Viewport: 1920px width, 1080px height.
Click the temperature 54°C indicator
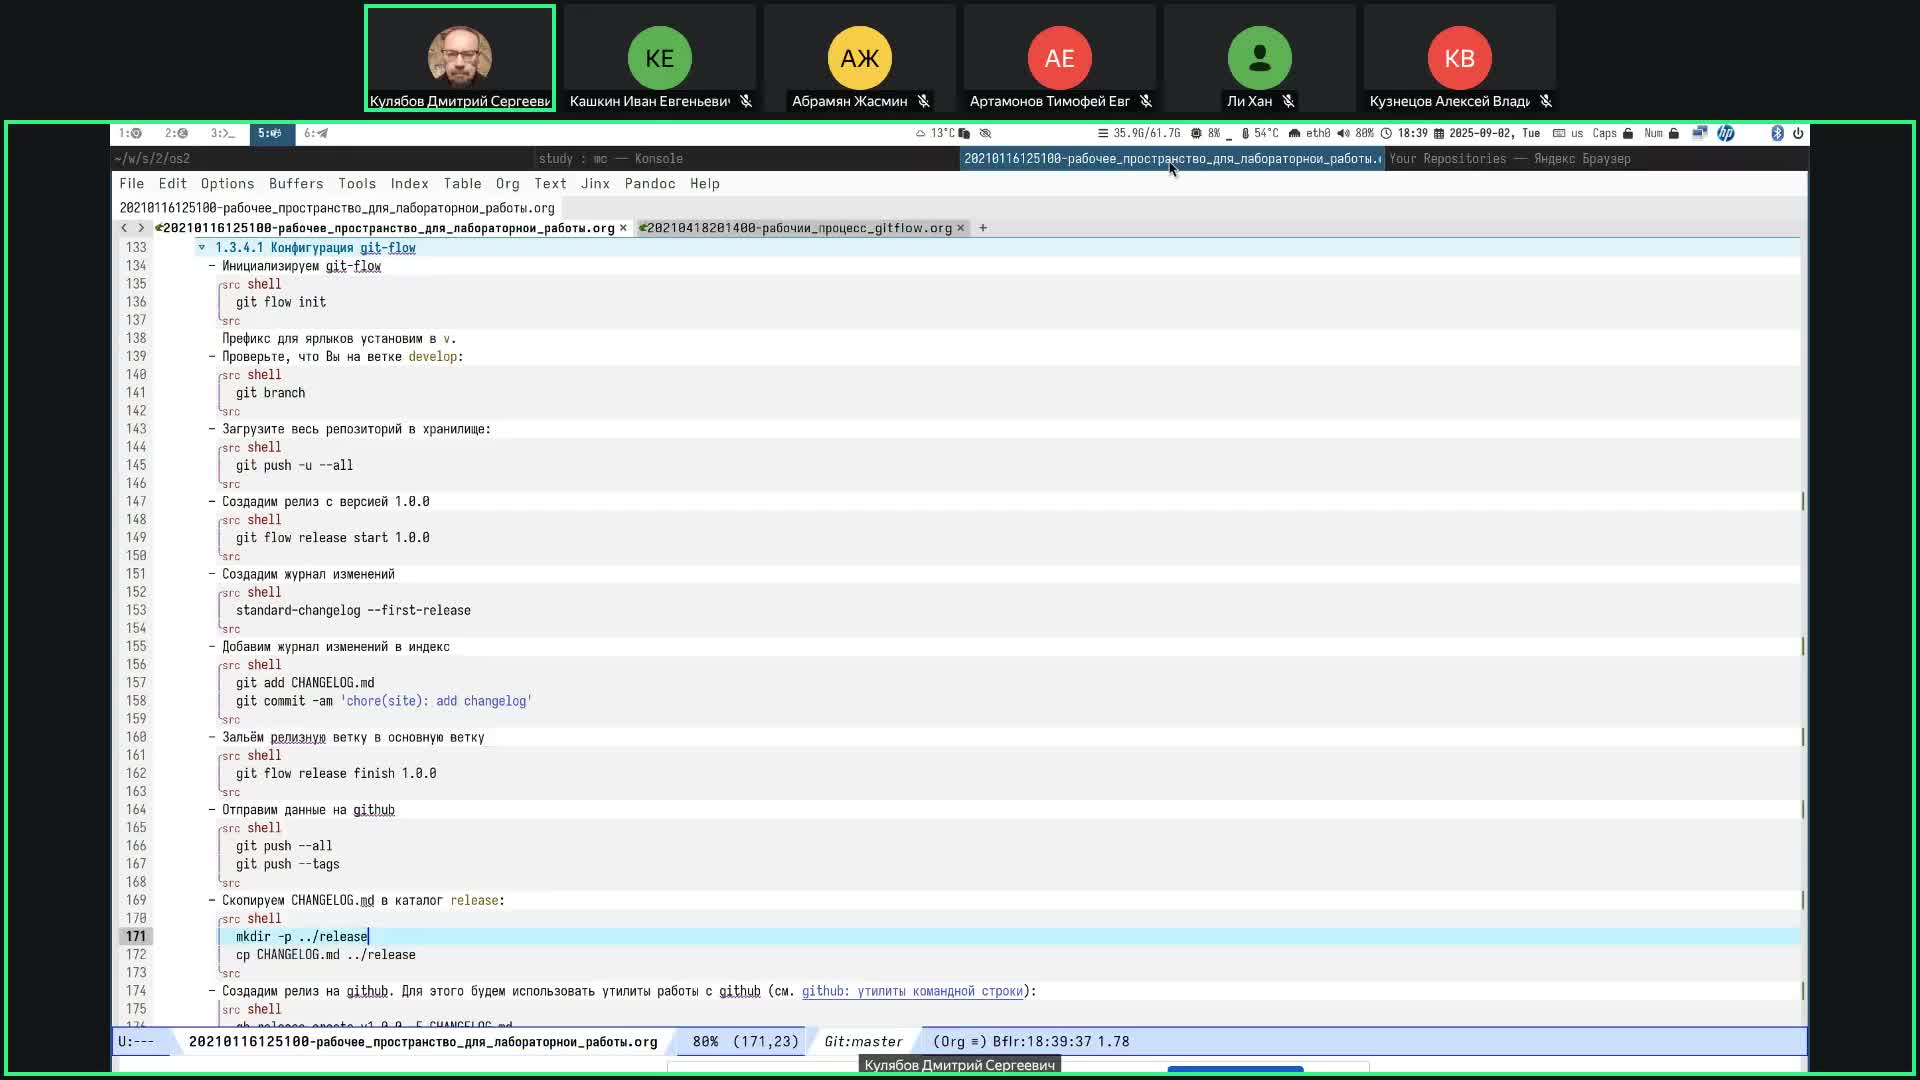[1259, 133]
